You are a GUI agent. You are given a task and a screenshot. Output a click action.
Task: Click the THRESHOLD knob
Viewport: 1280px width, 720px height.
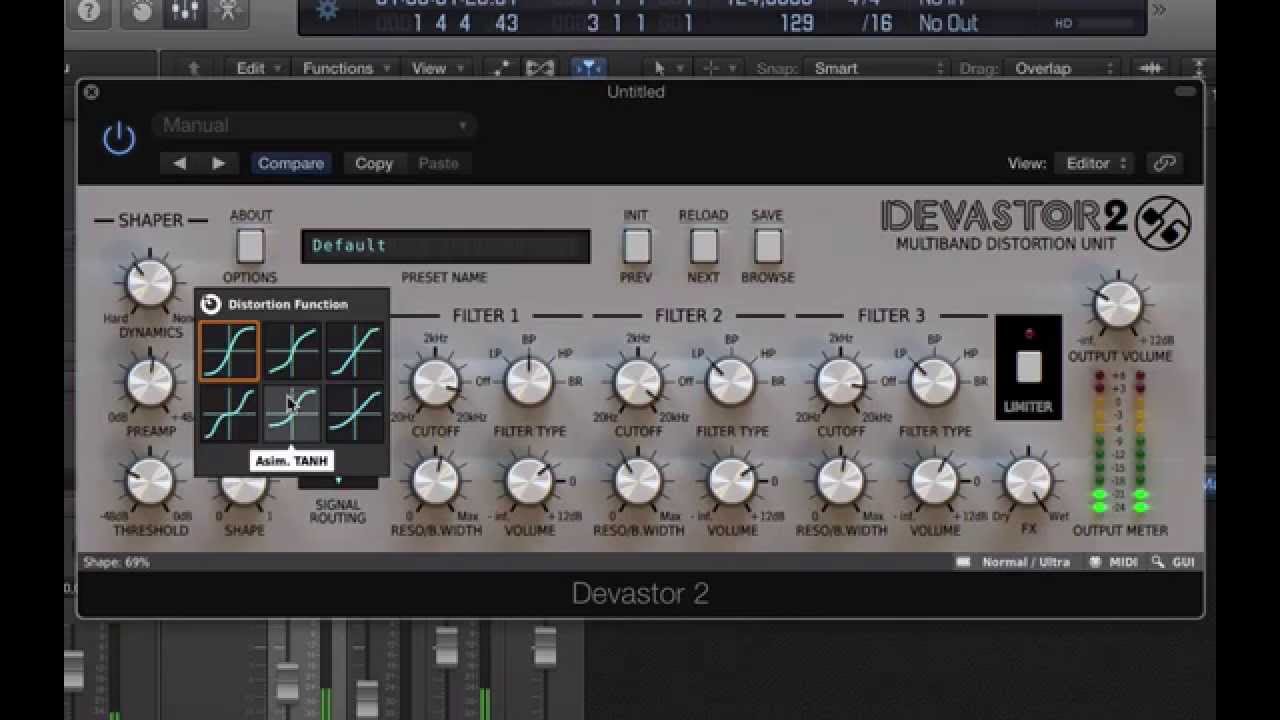pyautogui.click(x=150, y=482)
